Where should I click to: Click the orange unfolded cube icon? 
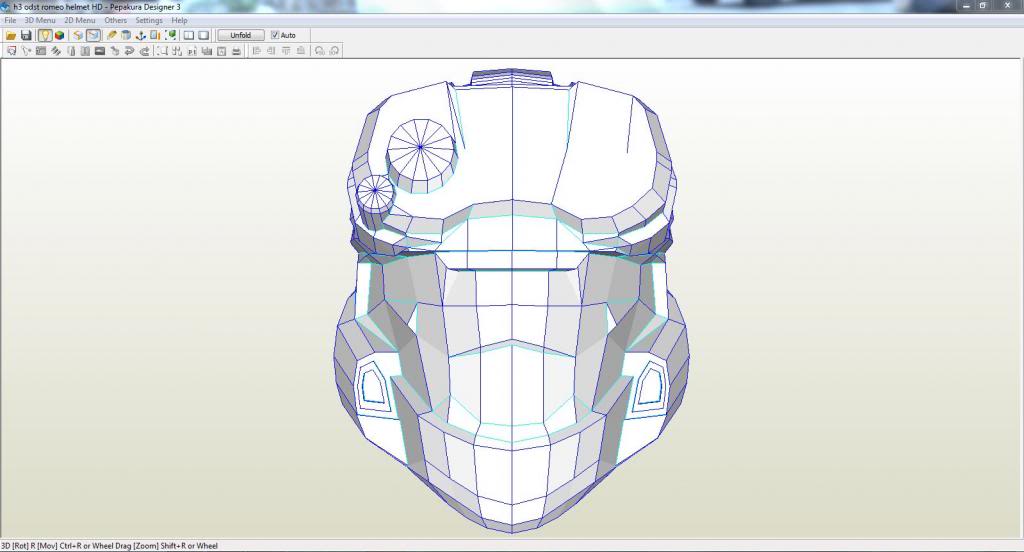[x=78, y=35]
